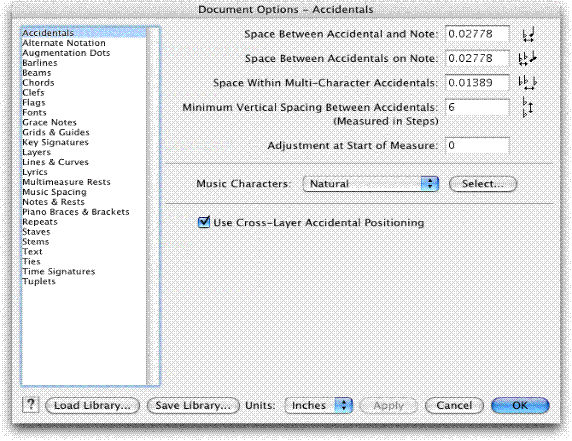Open the Music Characters dropdown
Image resolution: width=572 pixels, height=441 pixels.
370,183
